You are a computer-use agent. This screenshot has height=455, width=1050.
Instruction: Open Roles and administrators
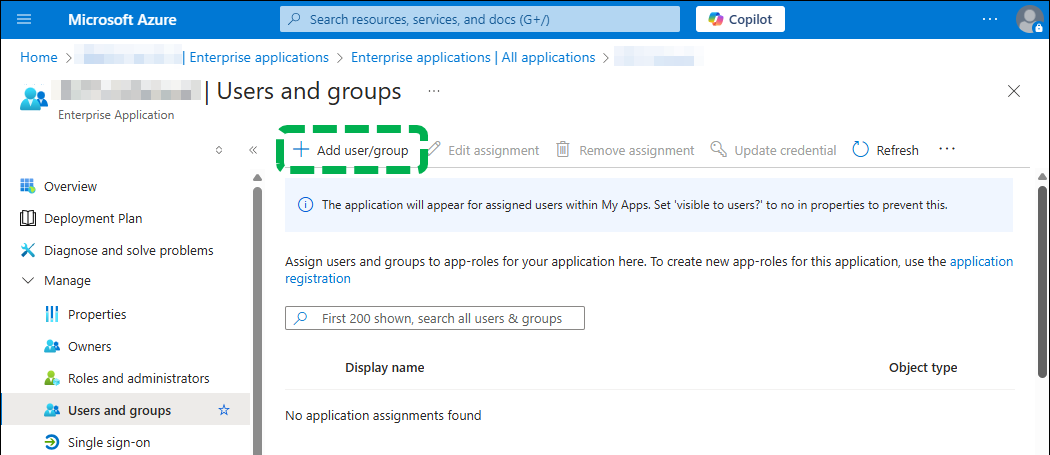[x=138, y=378]
